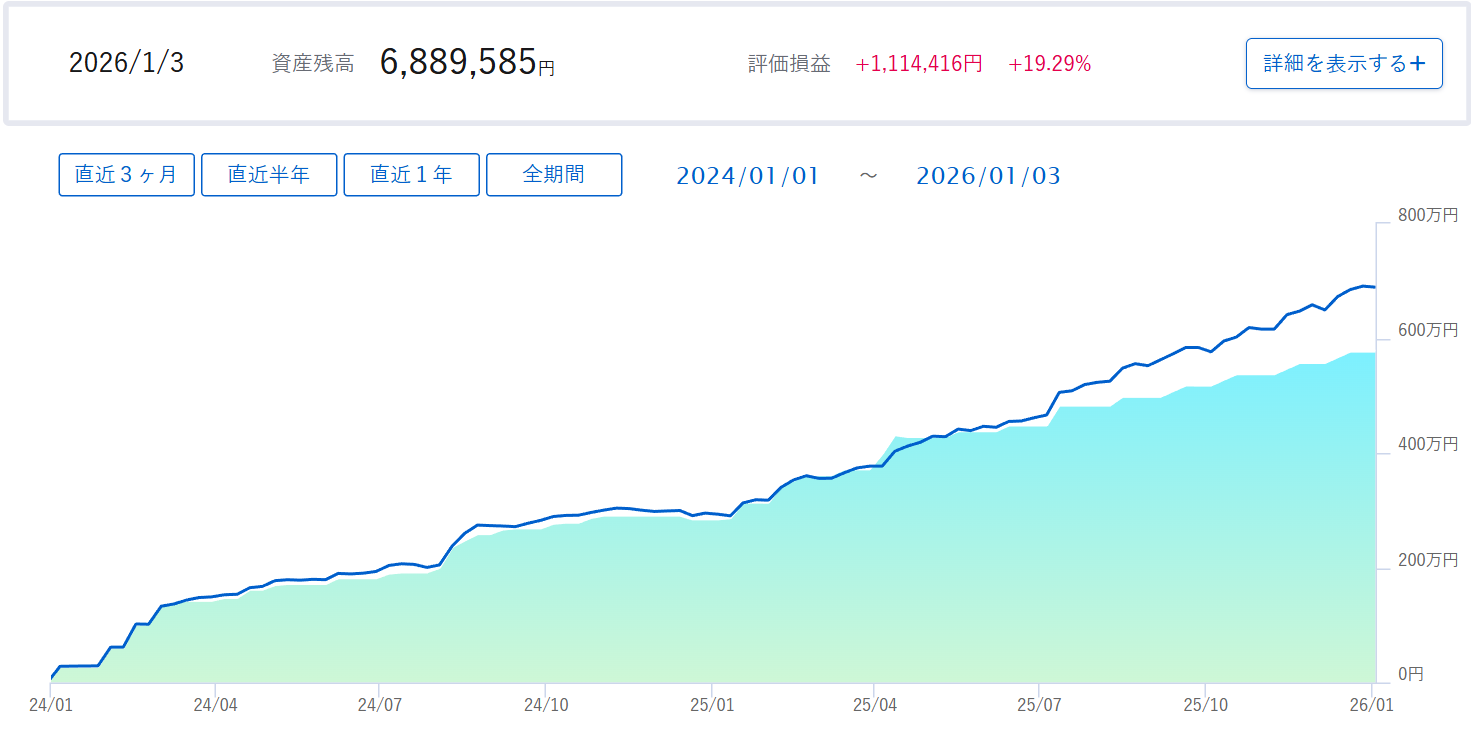
Task: Expand details with 詳細を表示する＋ button
Action: click(x=1343, y=63)
